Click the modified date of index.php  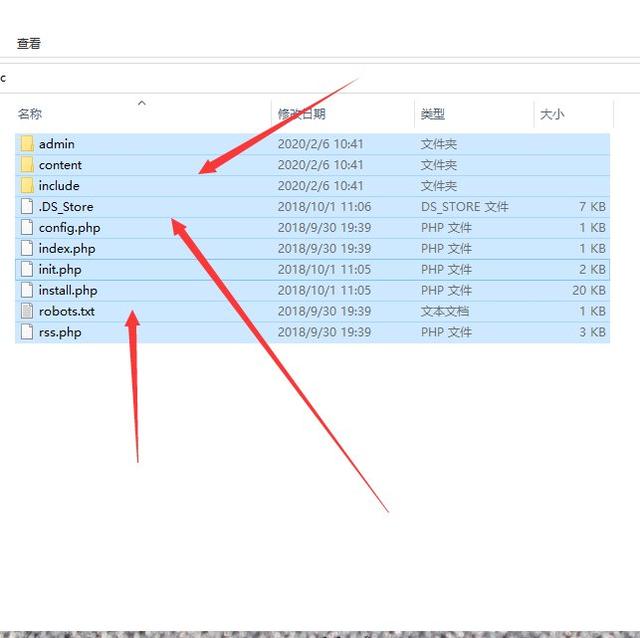(324, 249)
